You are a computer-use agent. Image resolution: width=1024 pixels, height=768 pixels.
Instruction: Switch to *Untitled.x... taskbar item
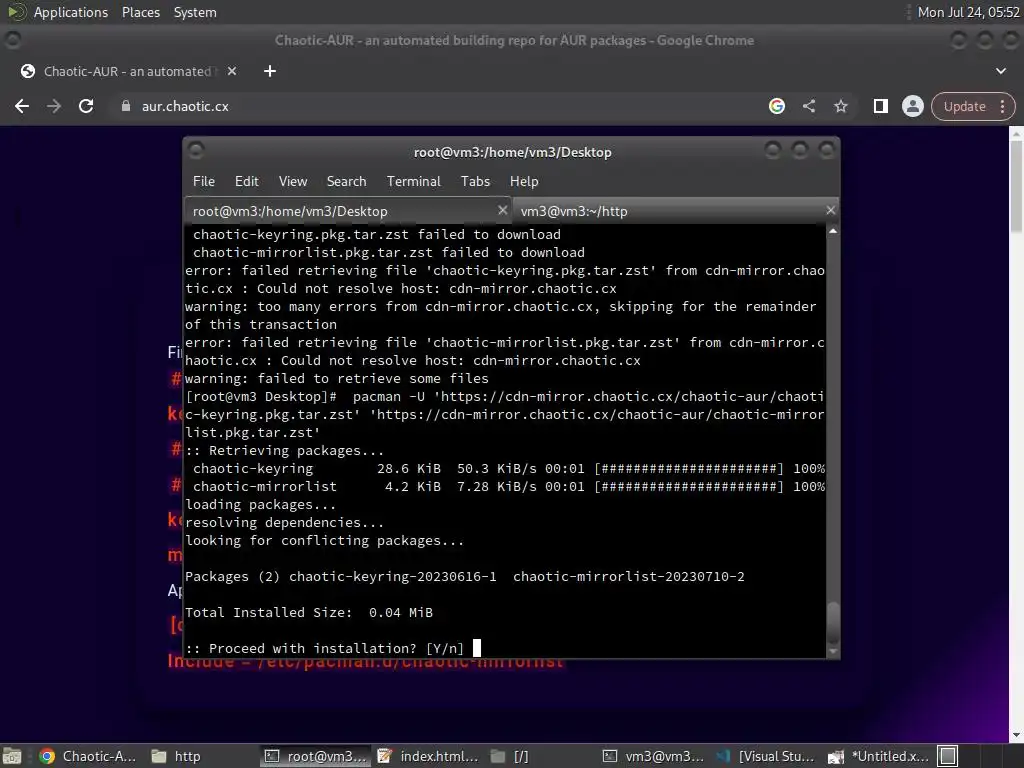pyautogui.click(x=878, y=756)
